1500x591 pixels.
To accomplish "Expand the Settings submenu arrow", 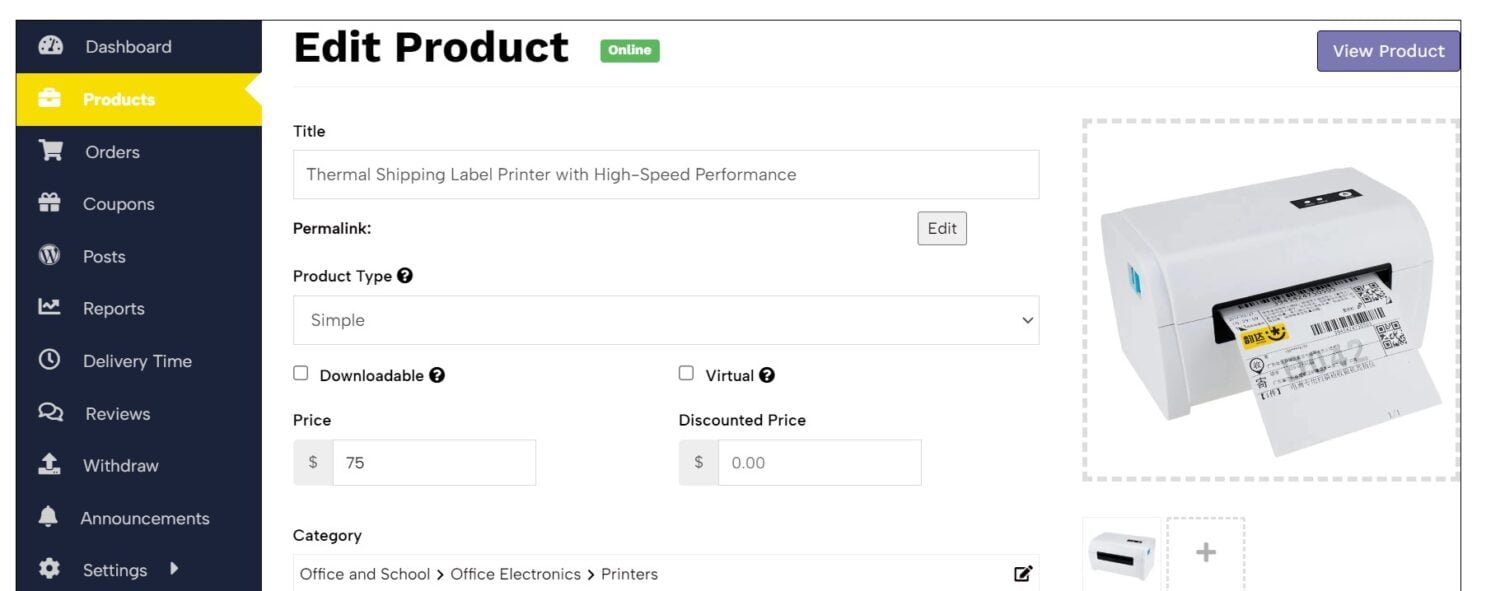I will coord(174,569).
